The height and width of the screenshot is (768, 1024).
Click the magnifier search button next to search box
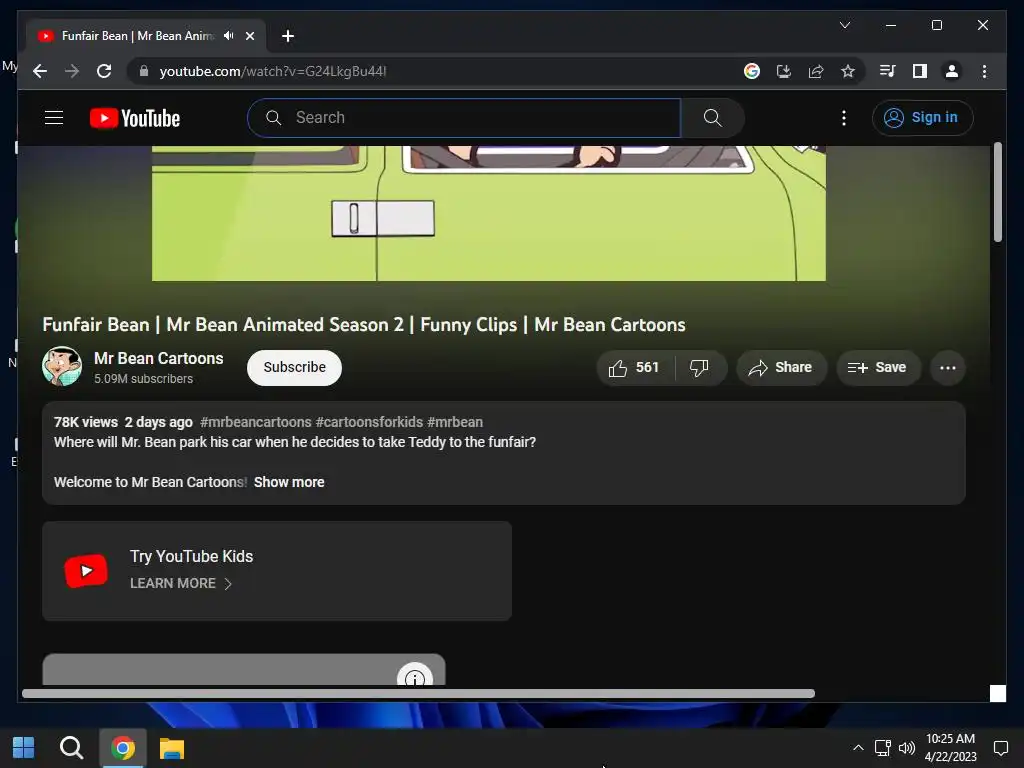tap(712, 118)
